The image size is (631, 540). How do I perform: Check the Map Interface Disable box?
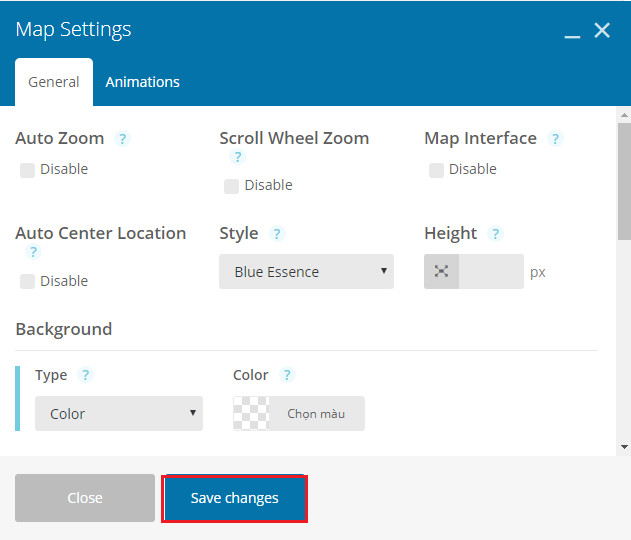click(436, 170)
